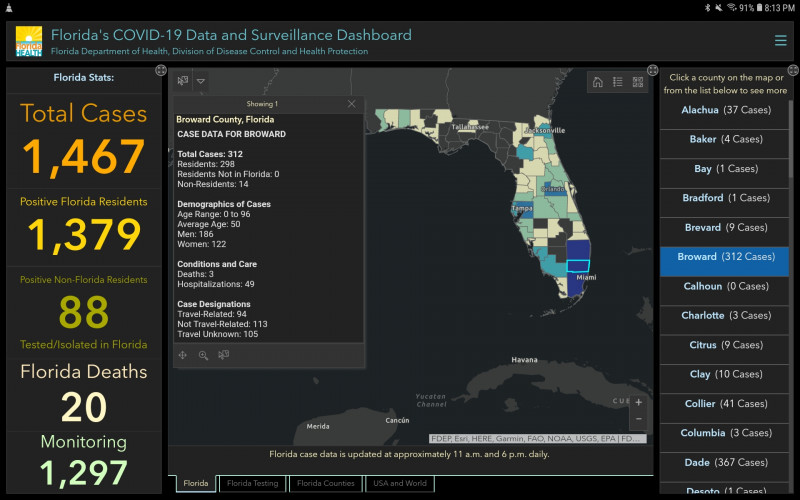
Task: Expand the selection tool dropdown arrow
Action: coord(201,81)
